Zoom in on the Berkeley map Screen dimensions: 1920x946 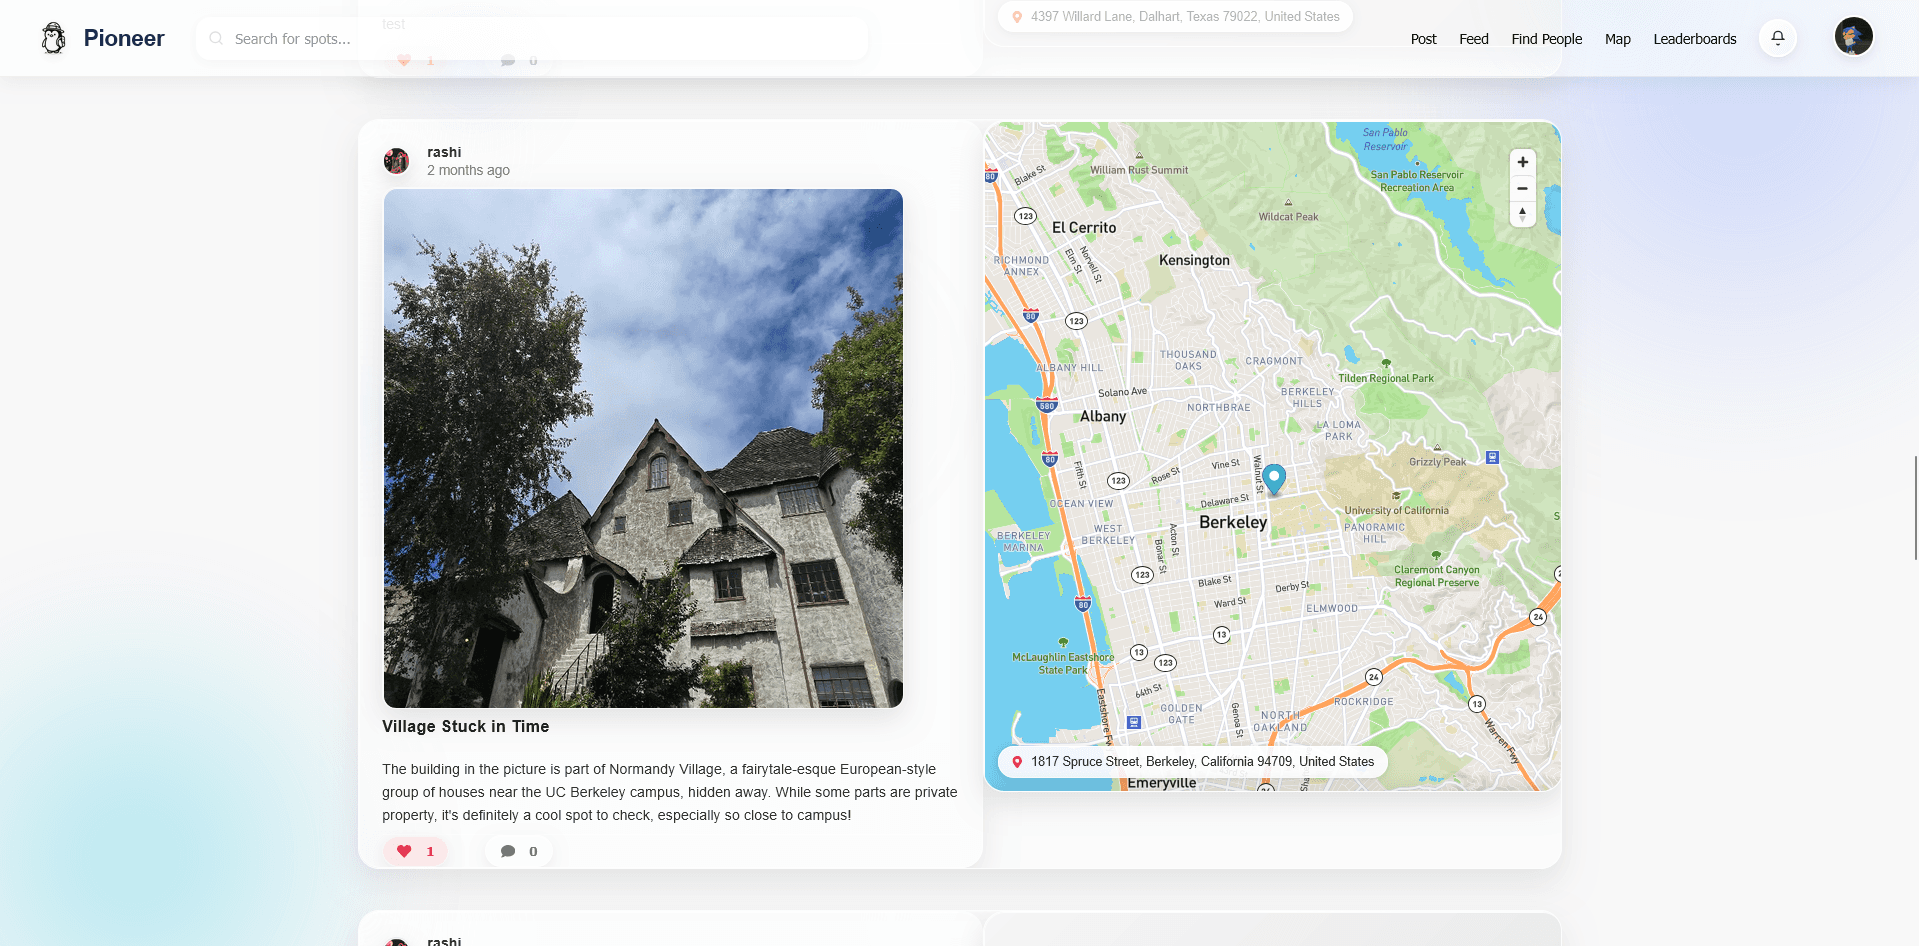click(1522, 162)
